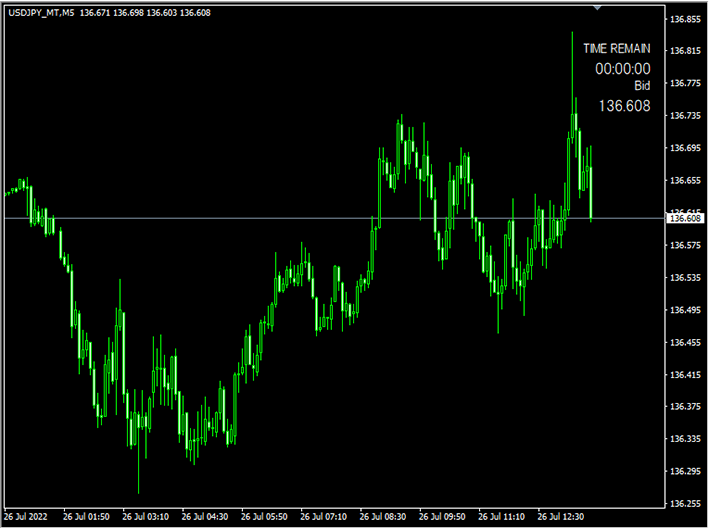Click the 136.575 price scale label
The height and width of the screenshot is (528, 709).
(685, 245)
